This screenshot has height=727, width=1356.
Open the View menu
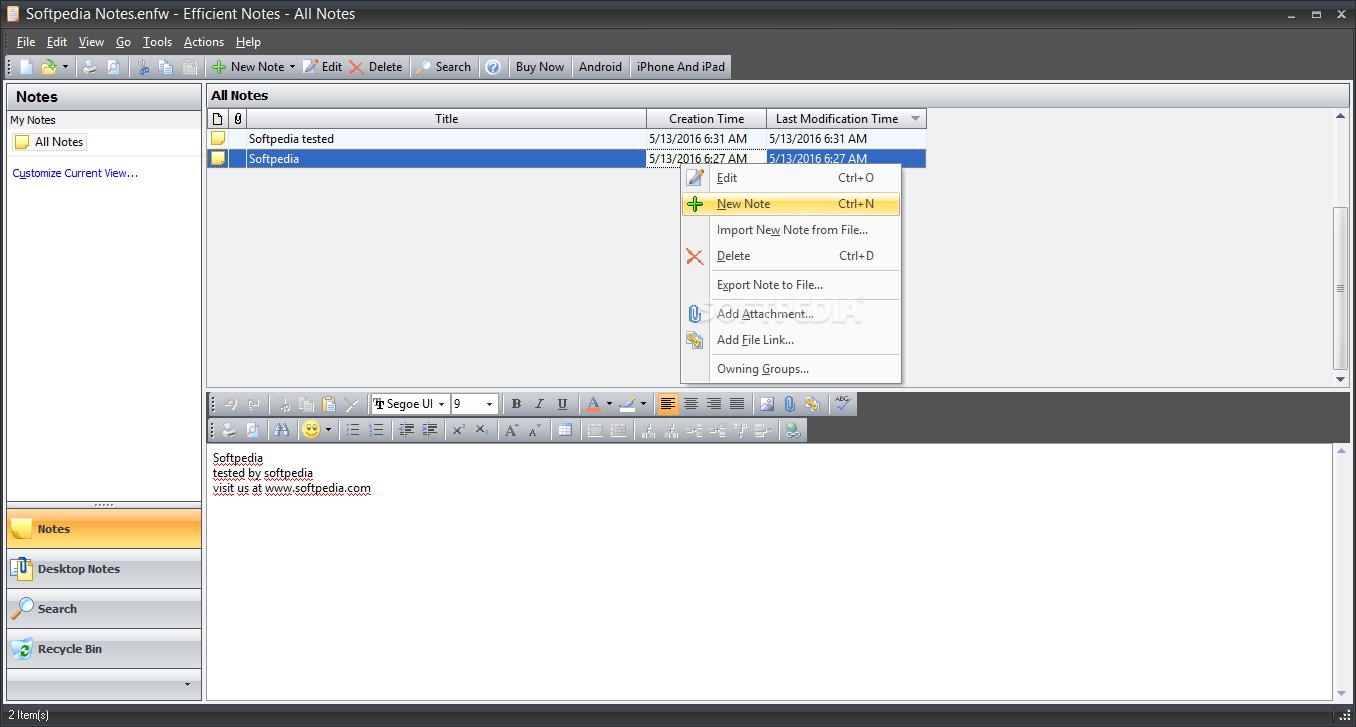91,42
